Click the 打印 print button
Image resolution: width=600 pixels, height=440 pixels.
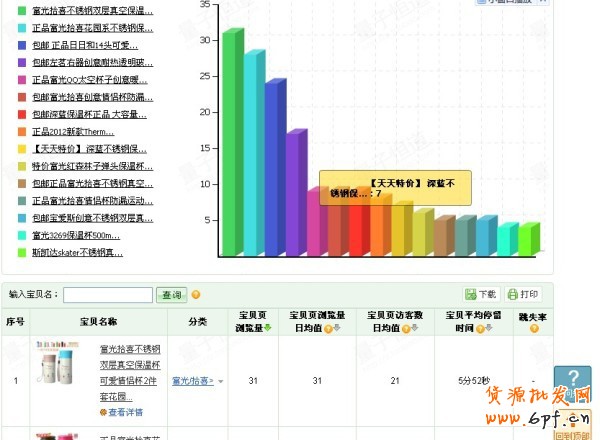click(x=523, y=294)
